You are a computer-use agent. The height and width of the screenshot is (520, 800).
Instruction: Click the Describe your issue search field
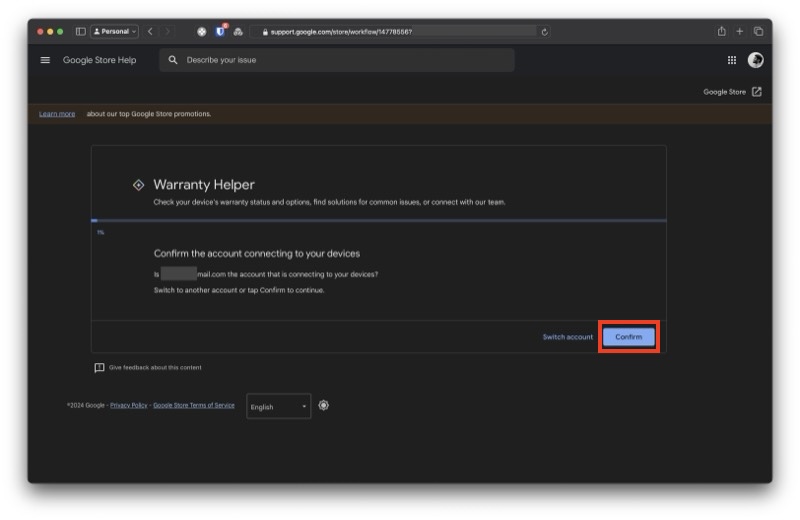coord(337,60)
